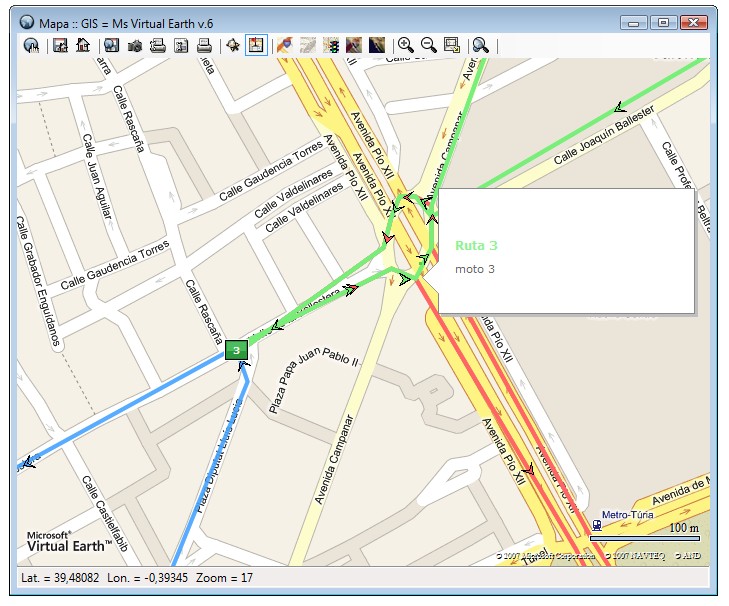Click the Metro-Túria station icon
729x606 pixels.
(597, 523)
